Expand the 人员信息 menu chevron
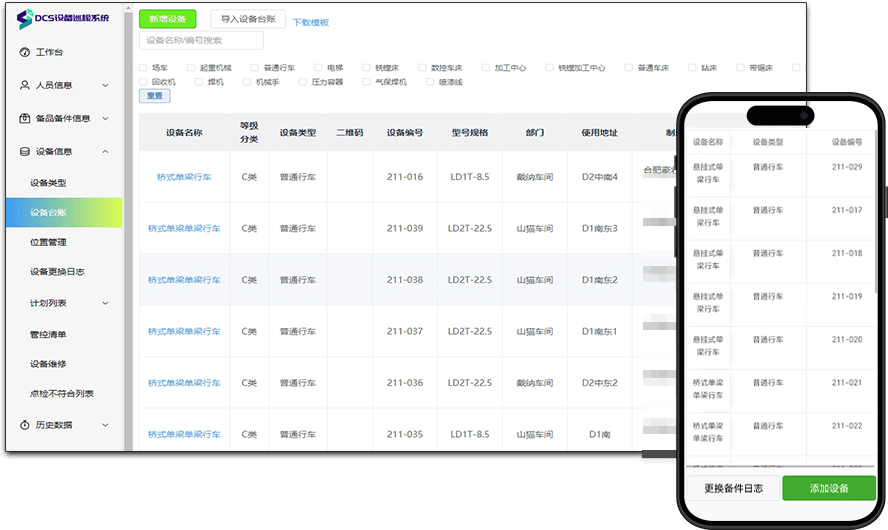This screenshot has height=530, width=888. point(105,85)
